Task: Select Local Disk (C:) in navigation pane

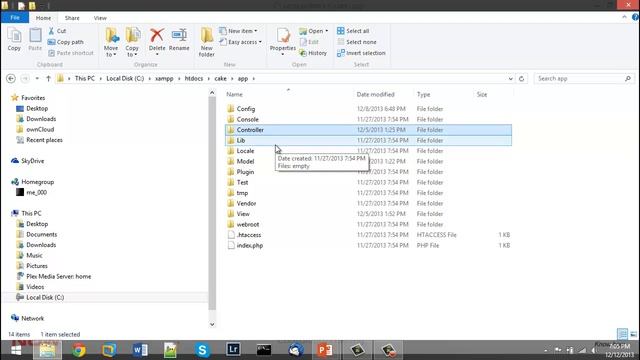Action: (45, 298)
